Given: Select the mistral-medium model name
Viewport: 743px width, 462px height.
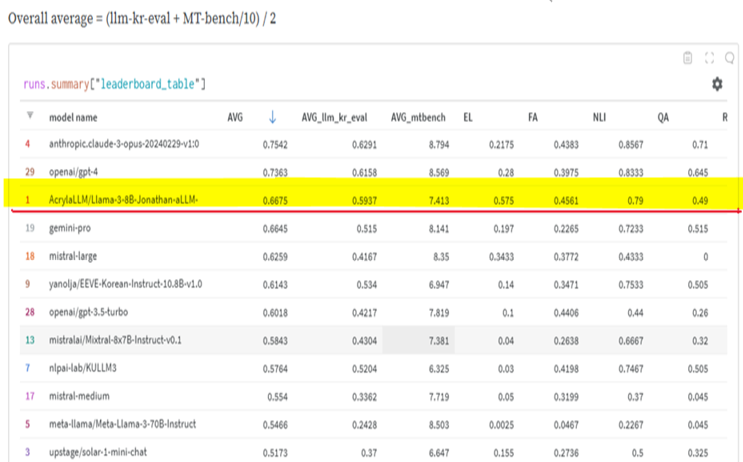Looking at the screenshot, I should pyautogui.click(x=79, y=396).
